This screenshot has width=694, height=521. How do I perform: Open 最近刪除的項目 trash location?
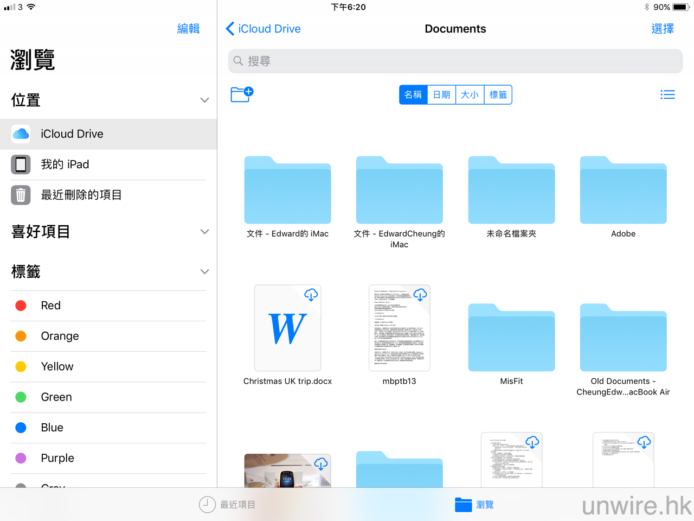(81, 195)
